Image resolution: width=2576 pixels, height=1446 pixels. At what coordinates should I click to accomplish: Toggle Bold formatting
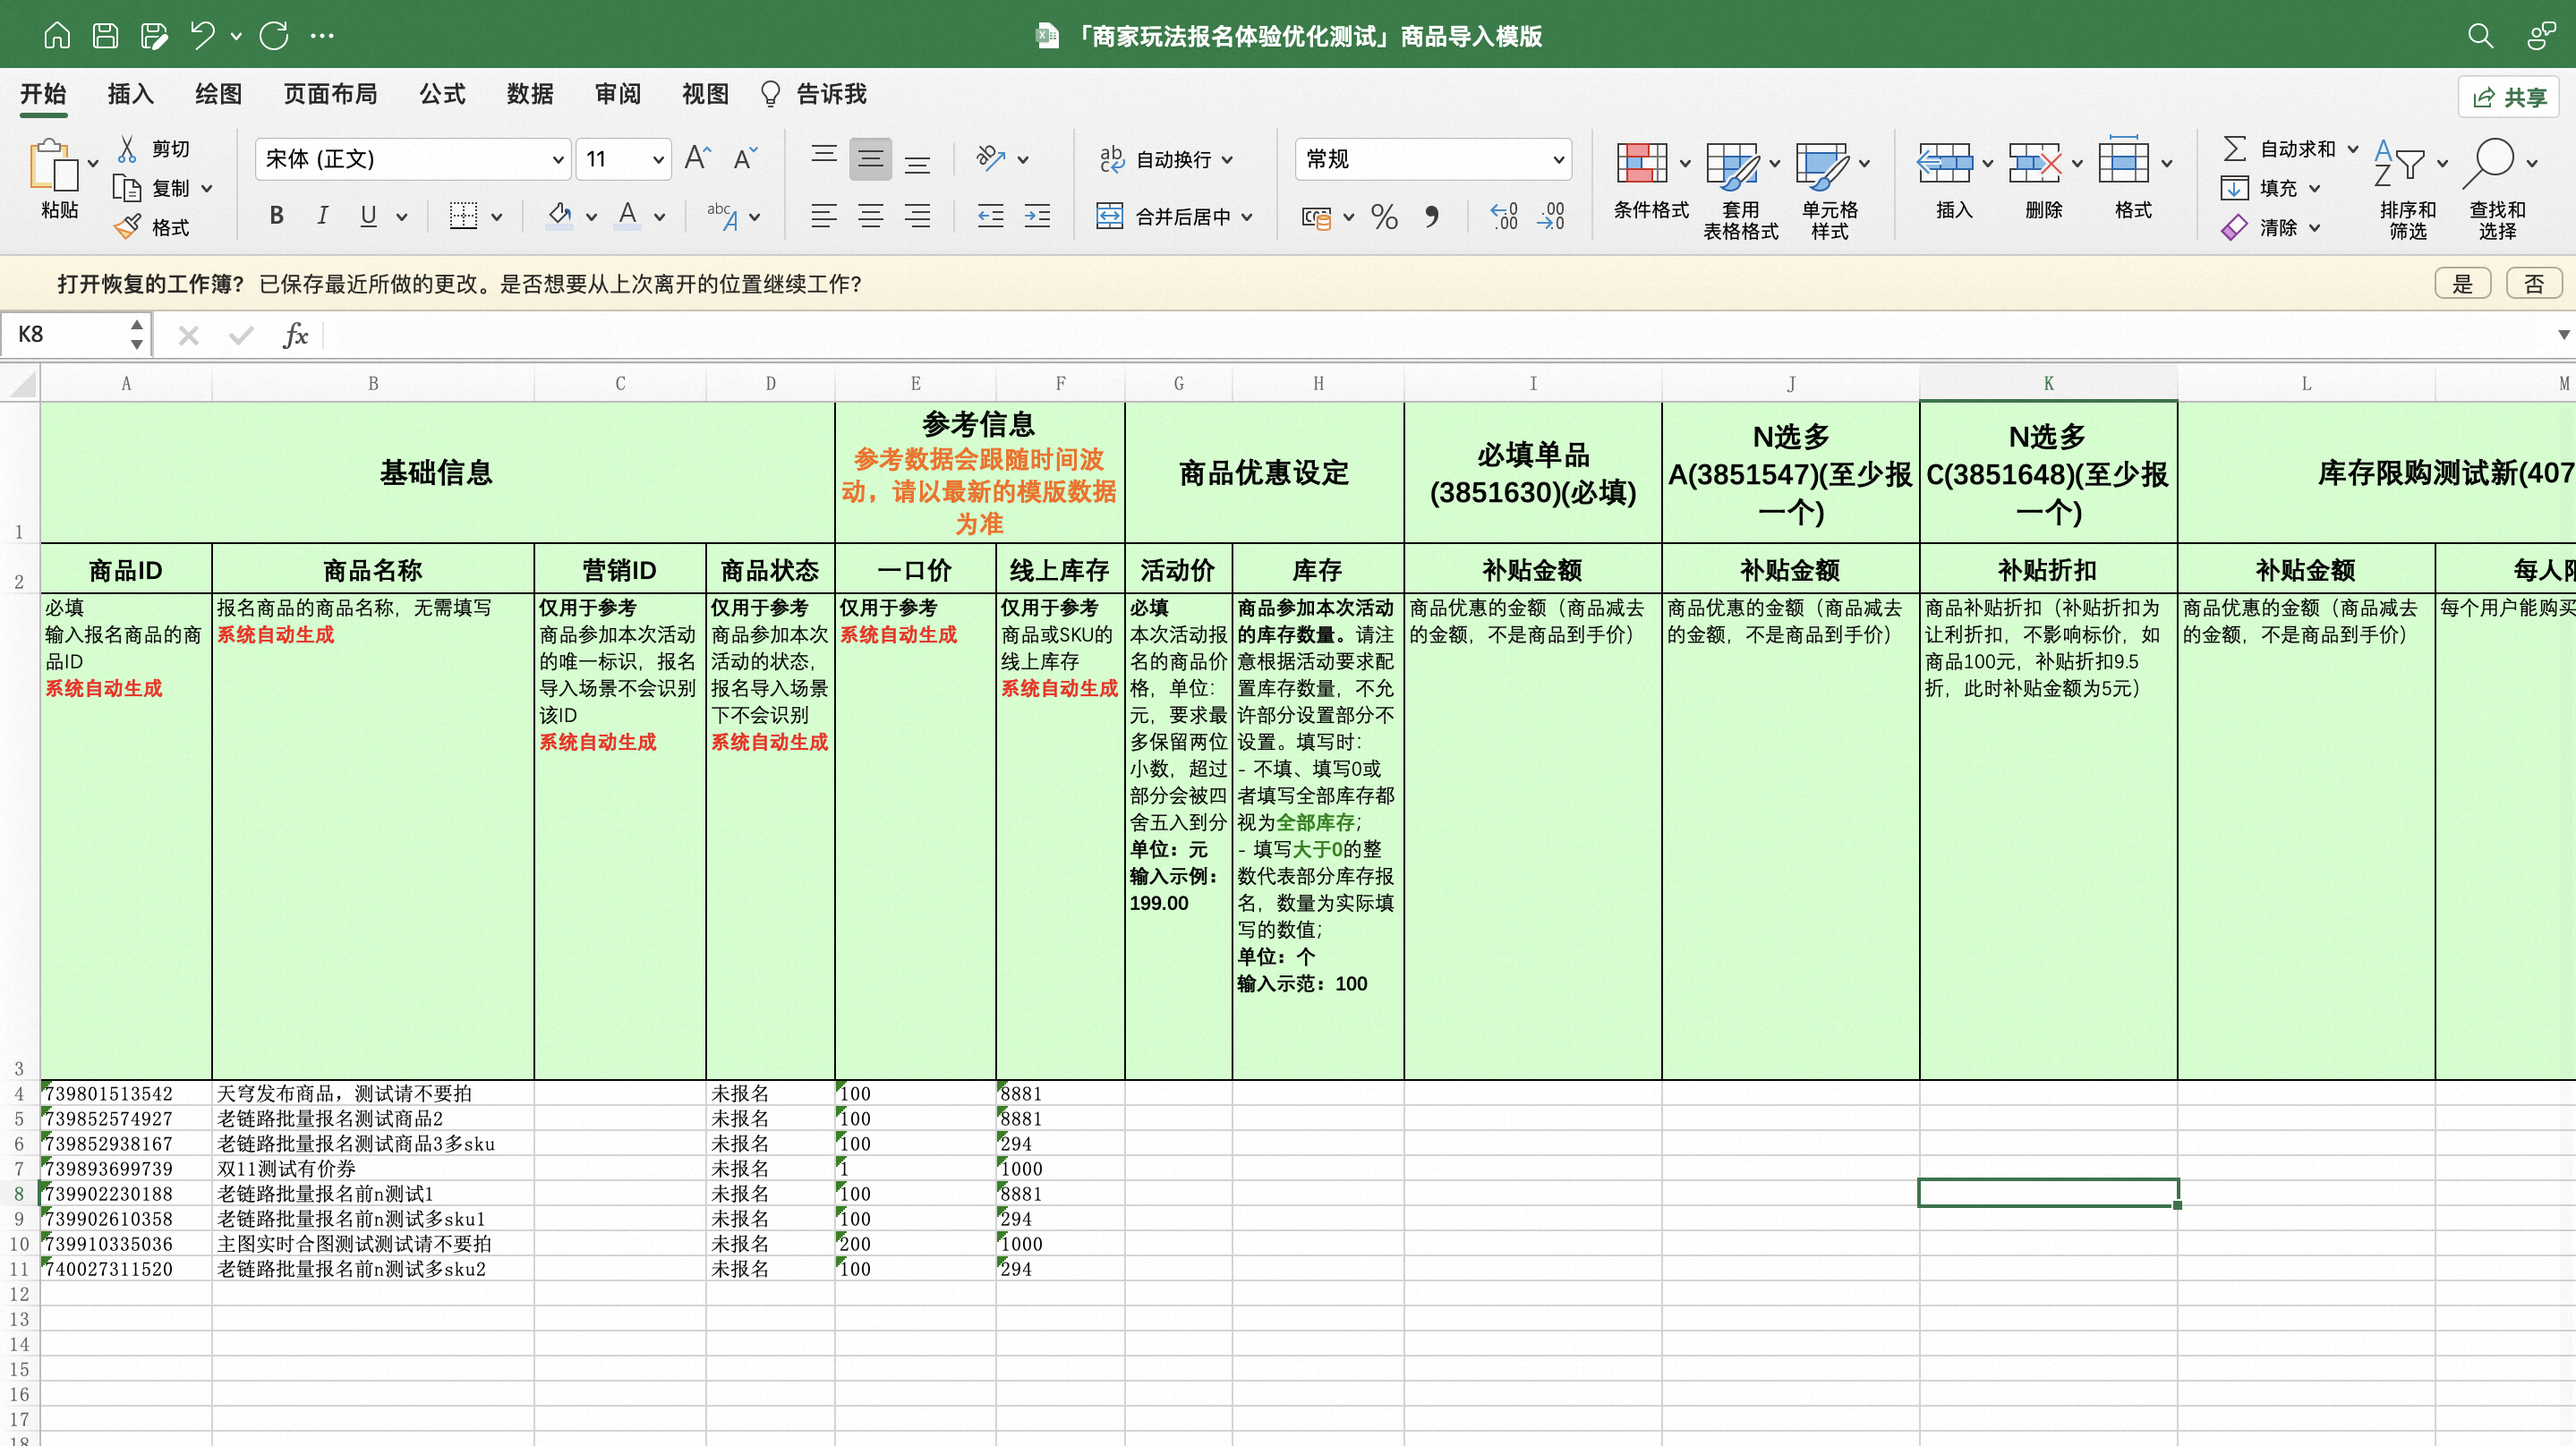(277, 216)
